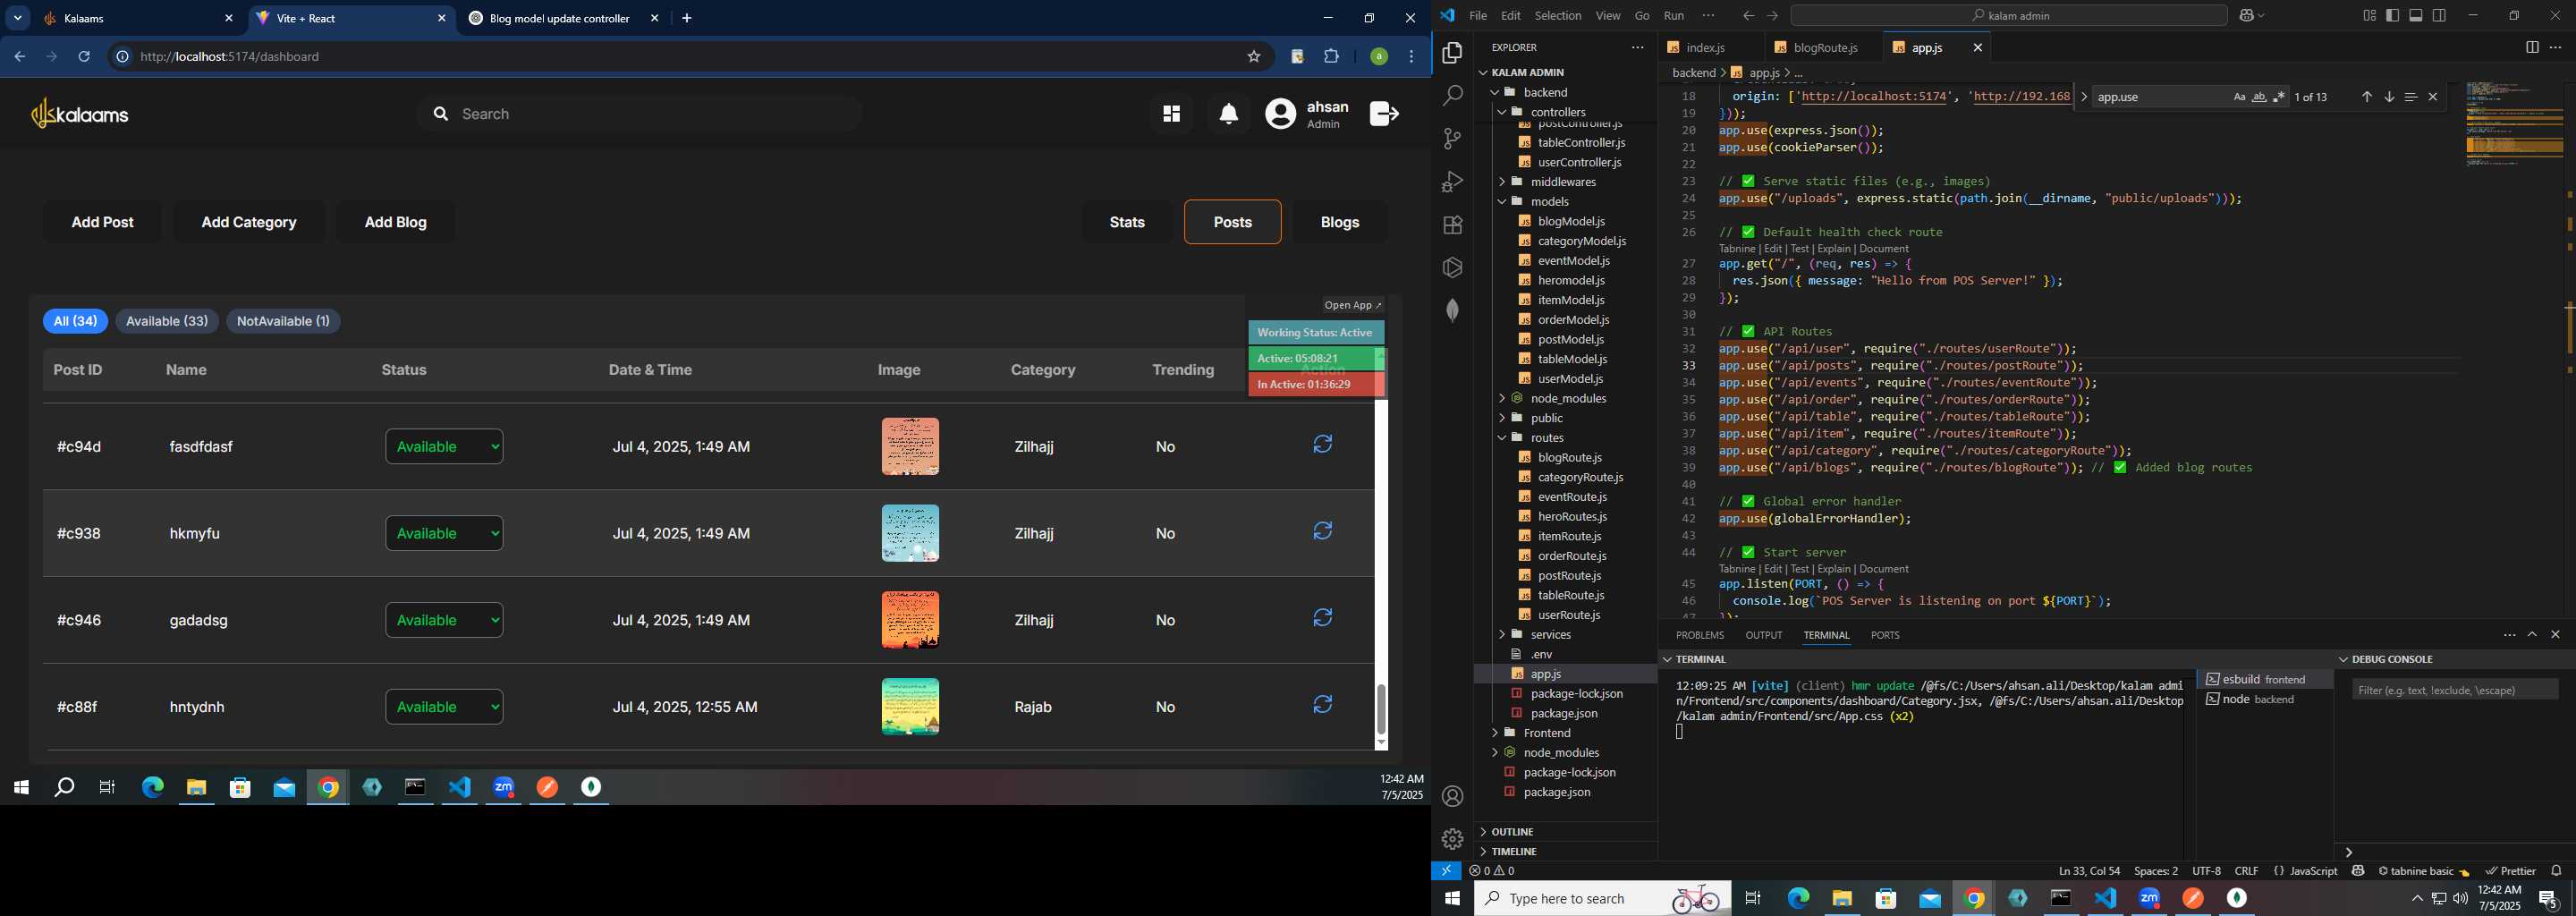Screen dimensions: 2576x916
Task: Open the OUTPUT panel tab
Action: pyautogui.click(x=1763, y=636)
